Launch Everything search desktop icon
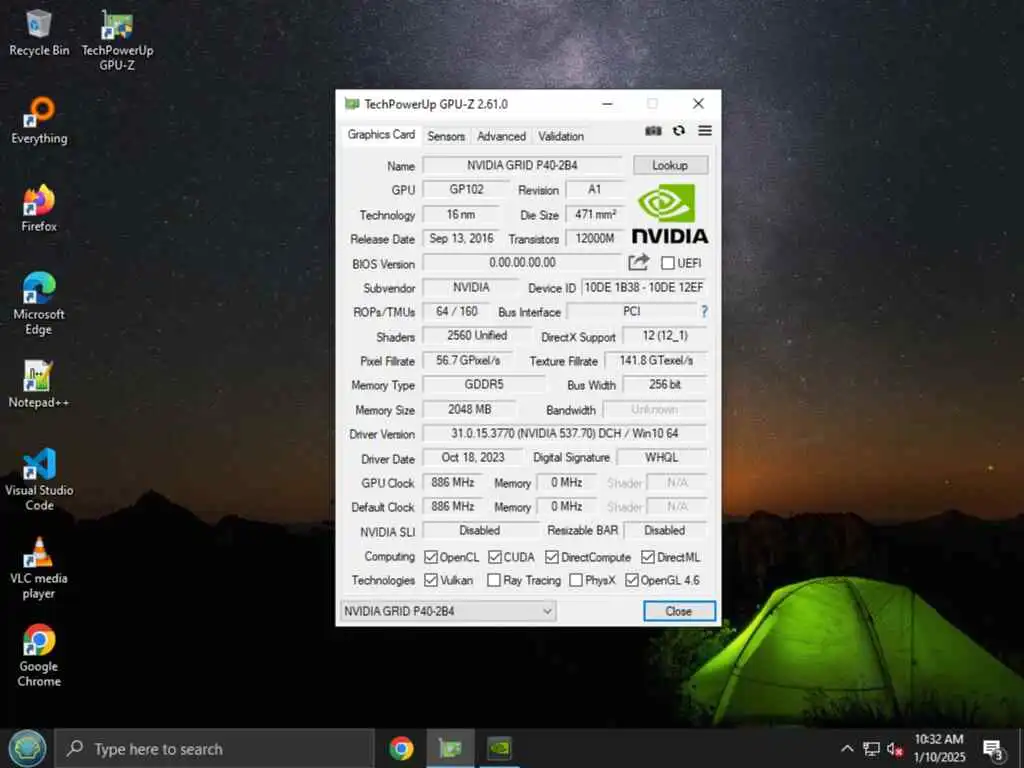 (x=39, y=120)
